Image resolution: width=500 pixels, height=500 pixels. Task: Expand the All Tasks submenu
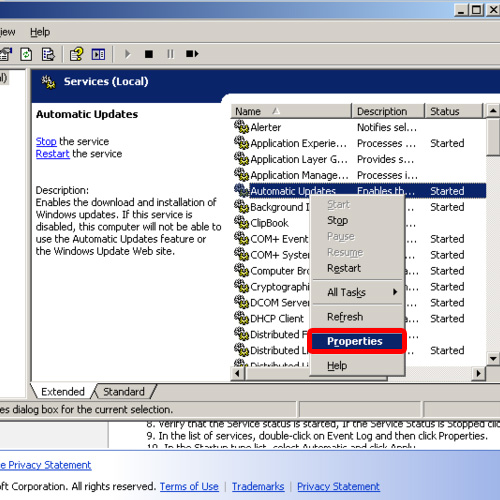(x=357, y=292)
